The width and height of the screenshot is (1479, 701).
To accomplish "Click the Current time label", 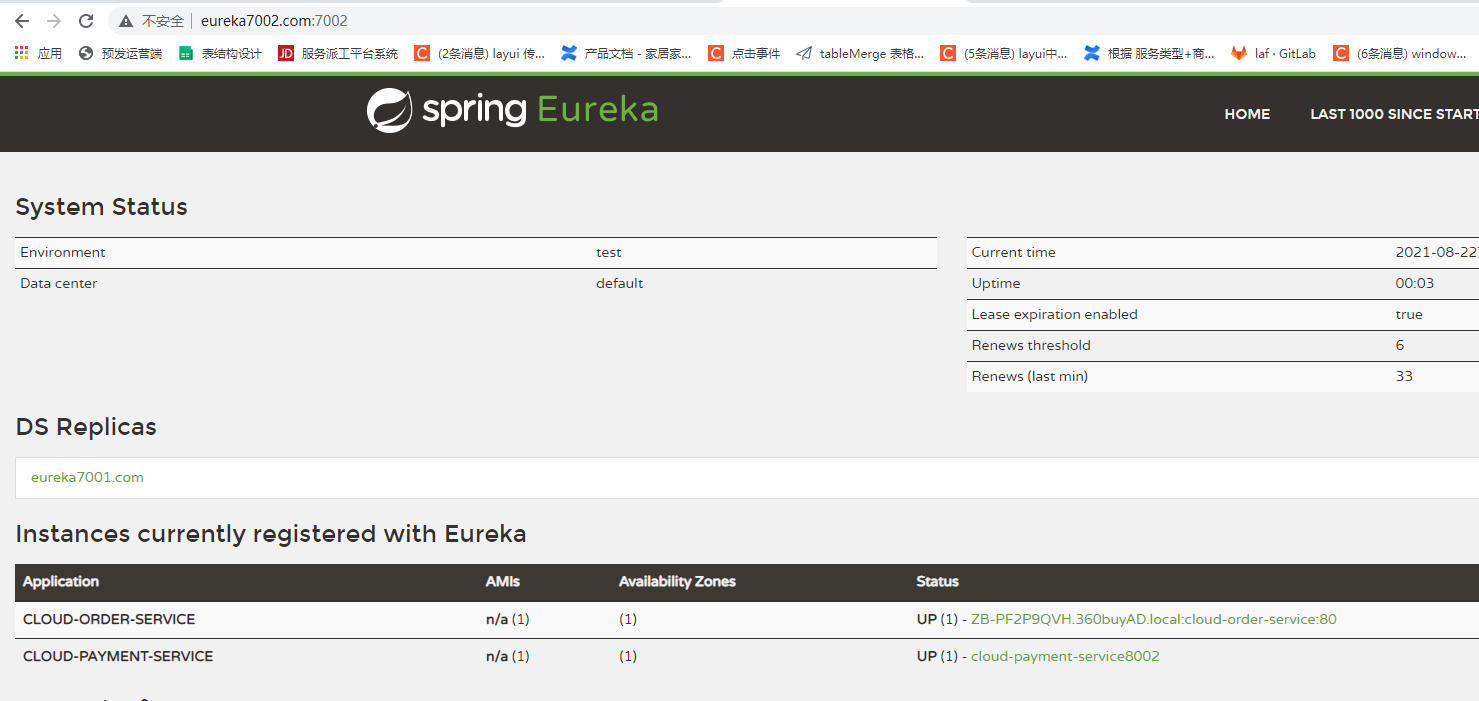I will [x=1014, y=252].
